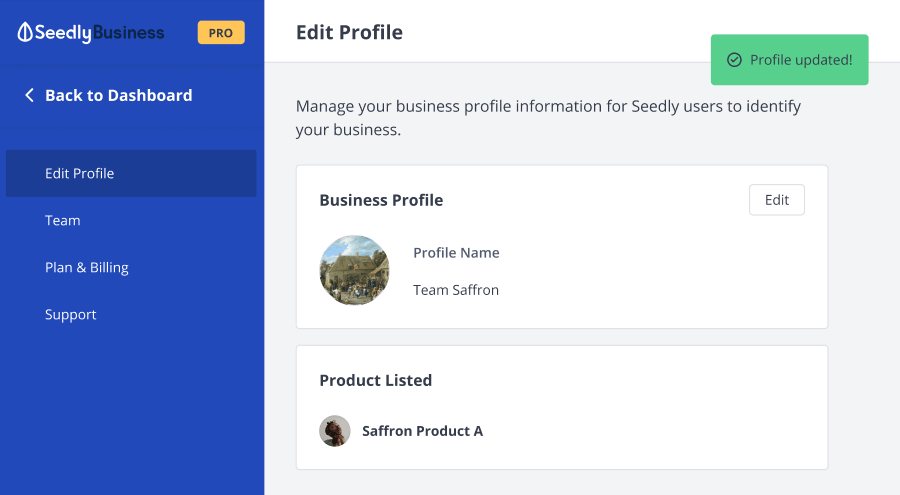900x495 pixels.
Task: Click the back arrow chevron icon
Action: click(29, 95)
